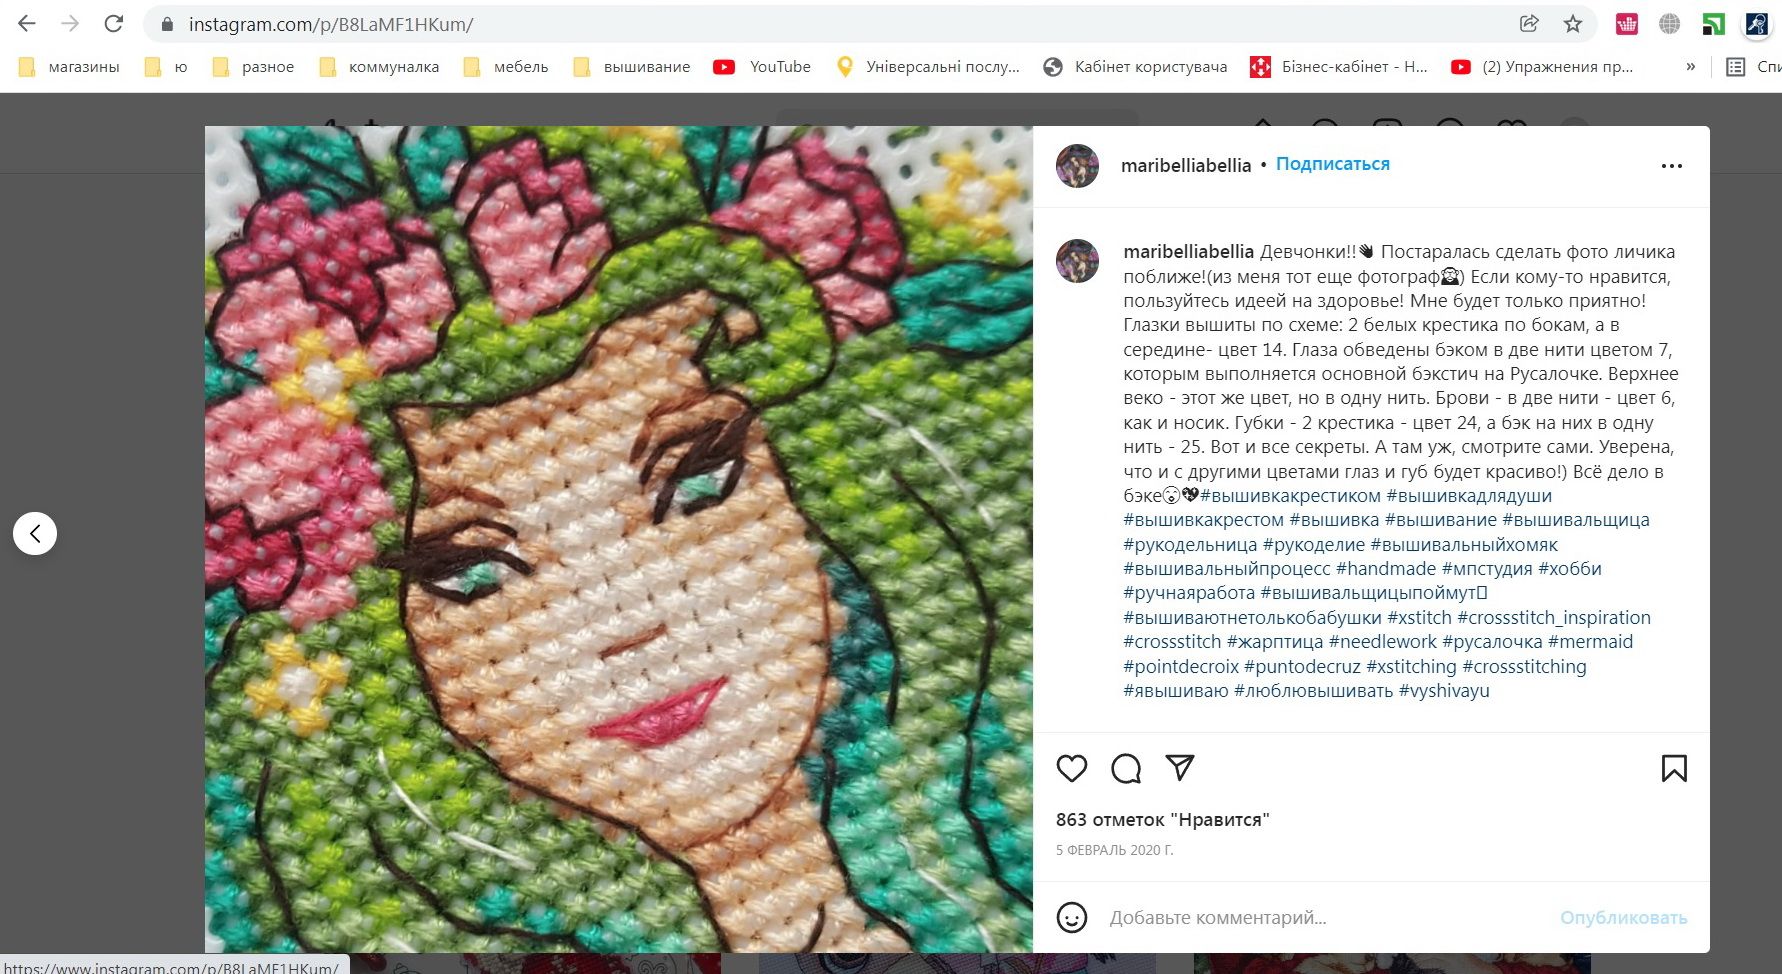Click Подписаться to follow maribelliabellia
Image resolution: width=1782 pixels, height=974 pixels.
pos(1332,164)
